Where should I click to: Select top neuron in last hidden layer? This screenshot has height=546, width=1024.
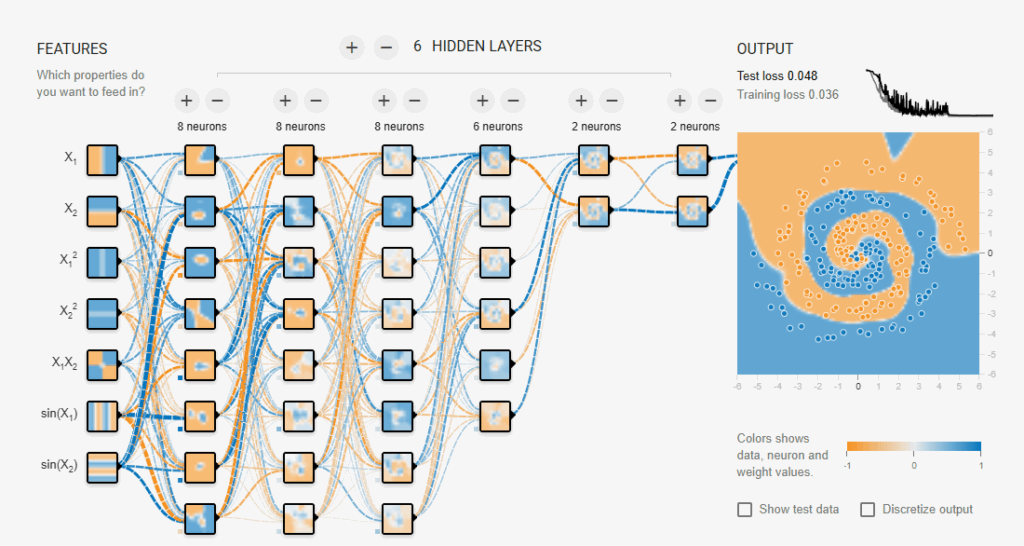pyautogui.click(x=693, y=161)
